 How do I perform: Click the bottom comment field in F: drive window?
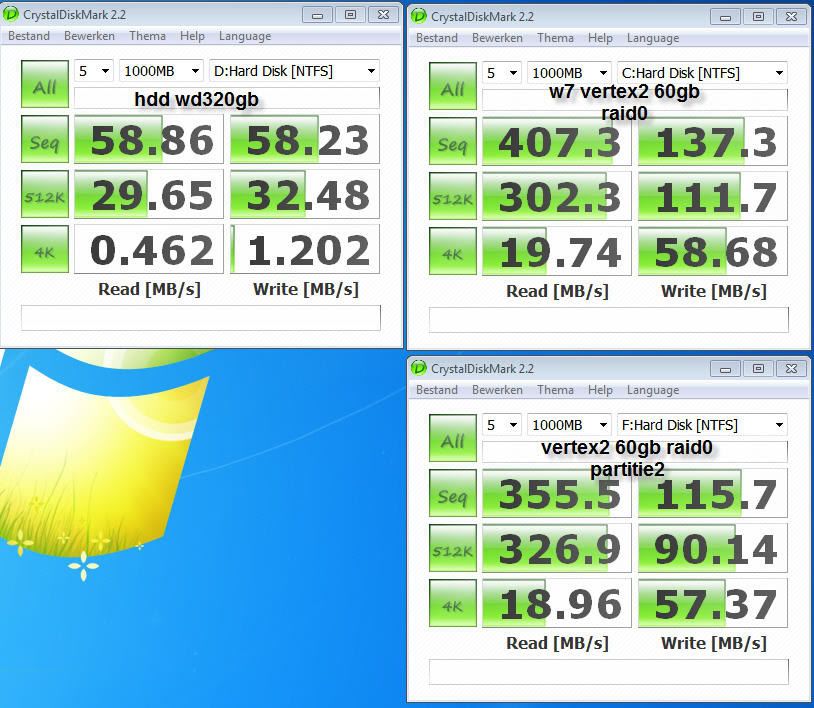point(609,672)
